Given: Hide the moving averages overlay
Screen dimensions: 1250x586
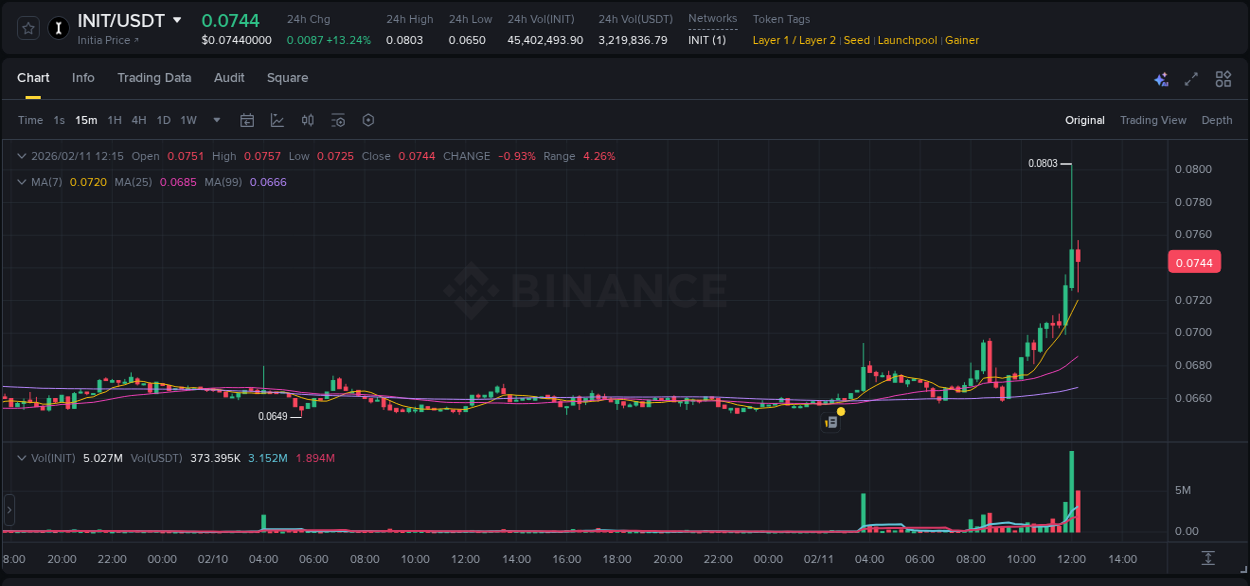Looking at the screenshot, I should click(x=21, y=182).
